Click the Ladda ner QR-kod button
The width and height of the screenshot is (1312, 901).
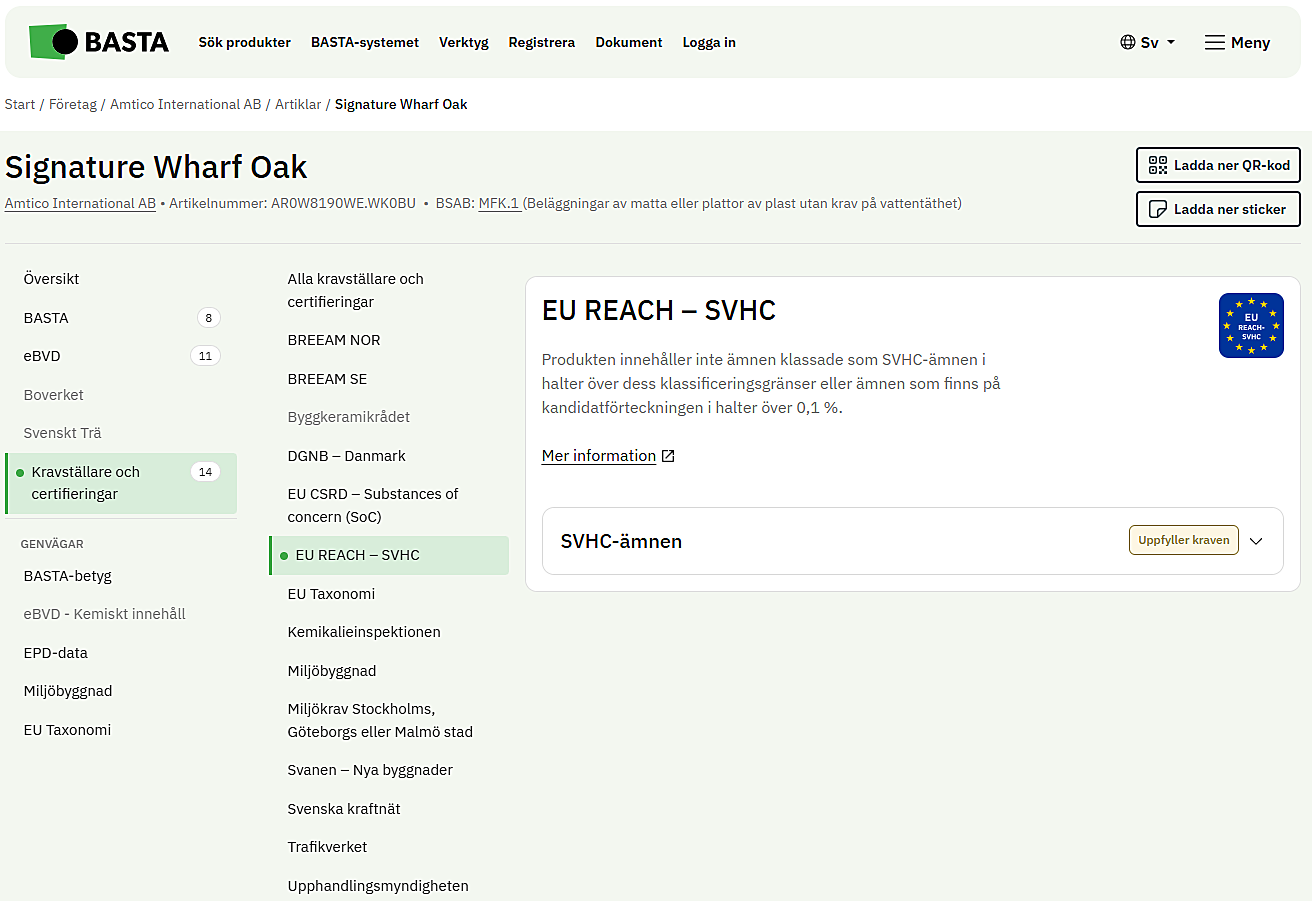1218,165
